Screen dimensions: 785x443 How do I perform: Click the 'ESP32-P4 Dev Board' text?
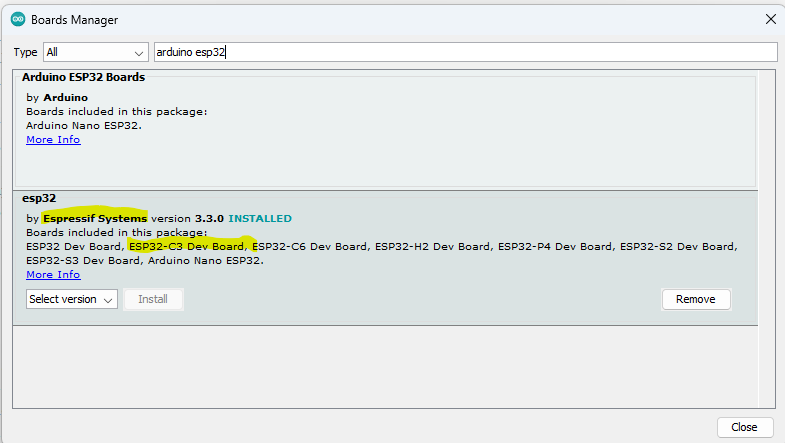[x=555, y=247]
